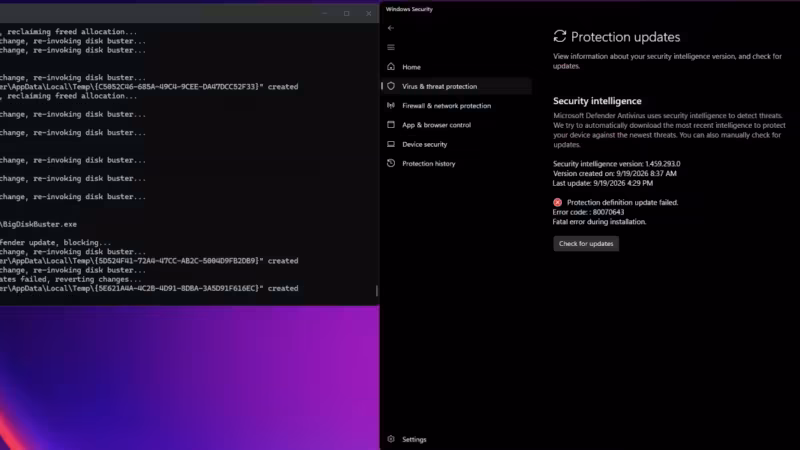The width and height of the screenshot is (800, 450).
Task: Click the Firewall & network protection icon
Action: pyautogui.click(x=391, y=106)
